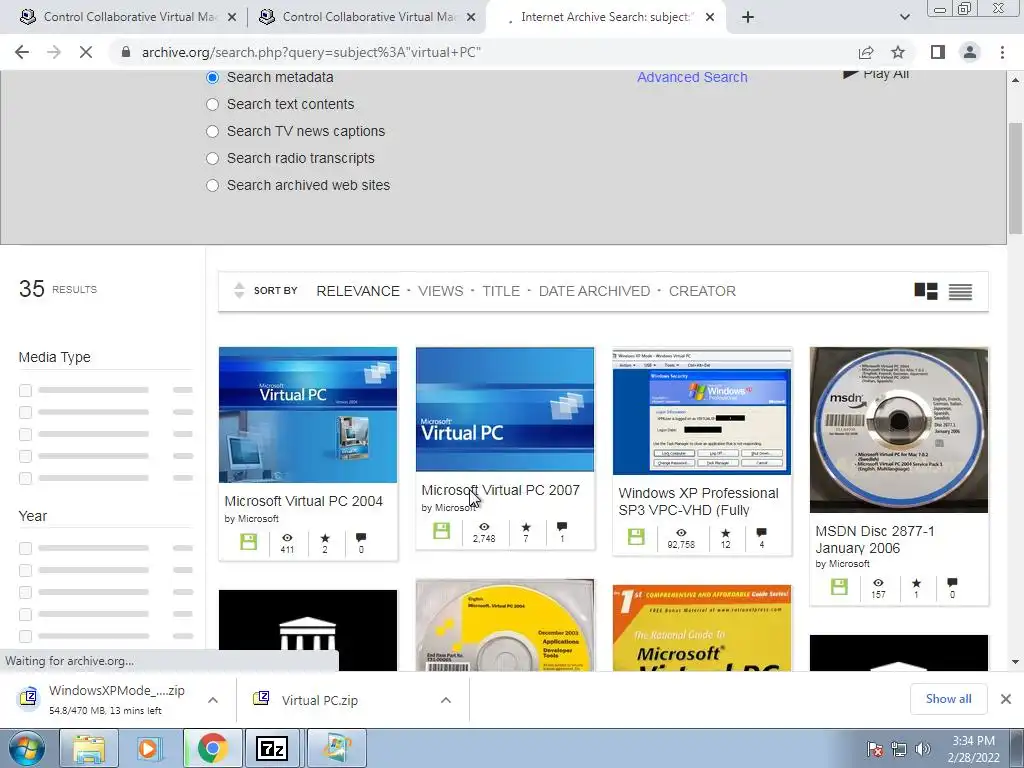1024x768 pixels.
Task: Switch to list view layout
Action: pos(960,291)
